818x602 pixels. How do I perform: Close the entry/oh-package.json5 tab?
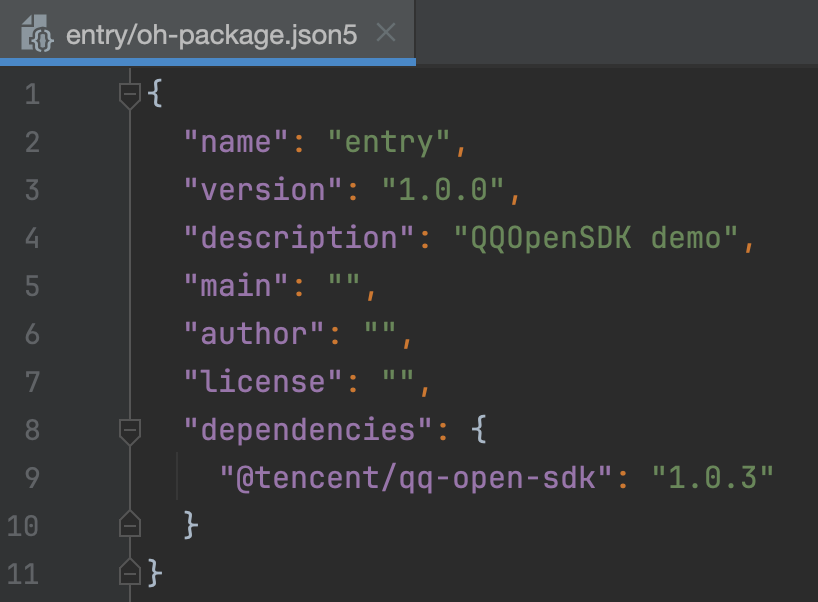pos(386,33)
